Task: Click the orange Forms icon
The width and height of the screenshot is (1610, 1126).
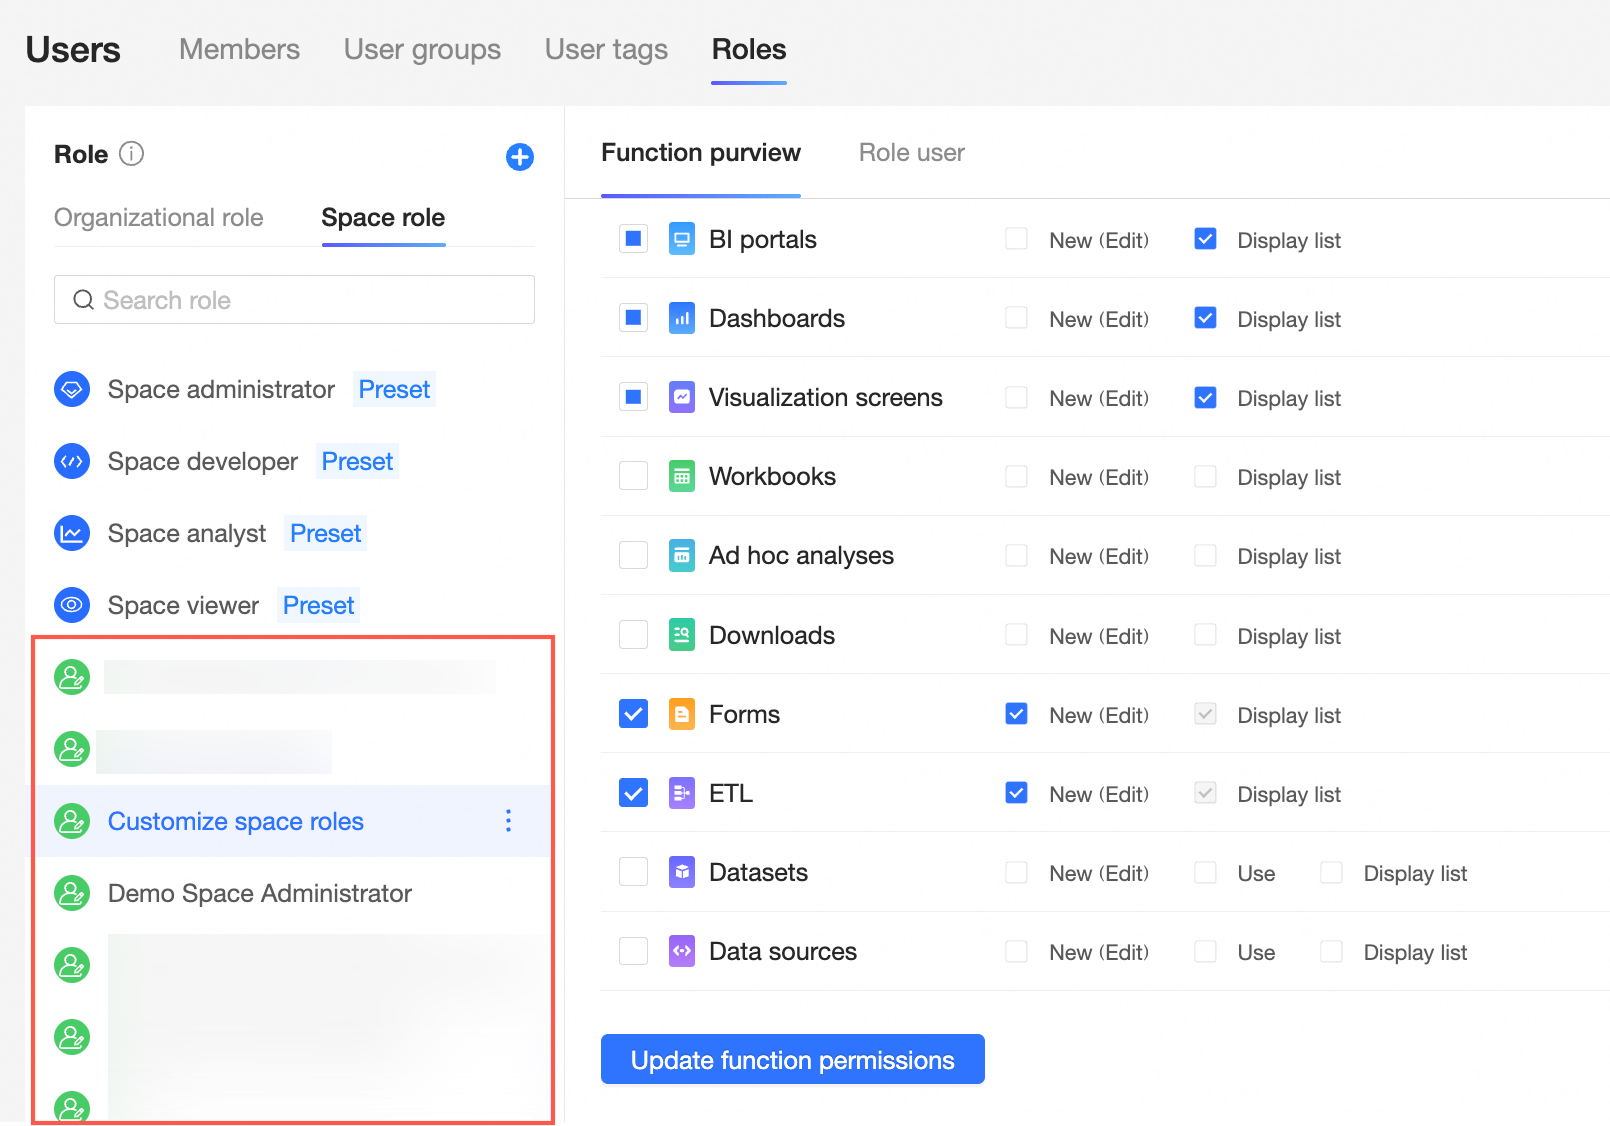Action: click(x=682, y=714)
